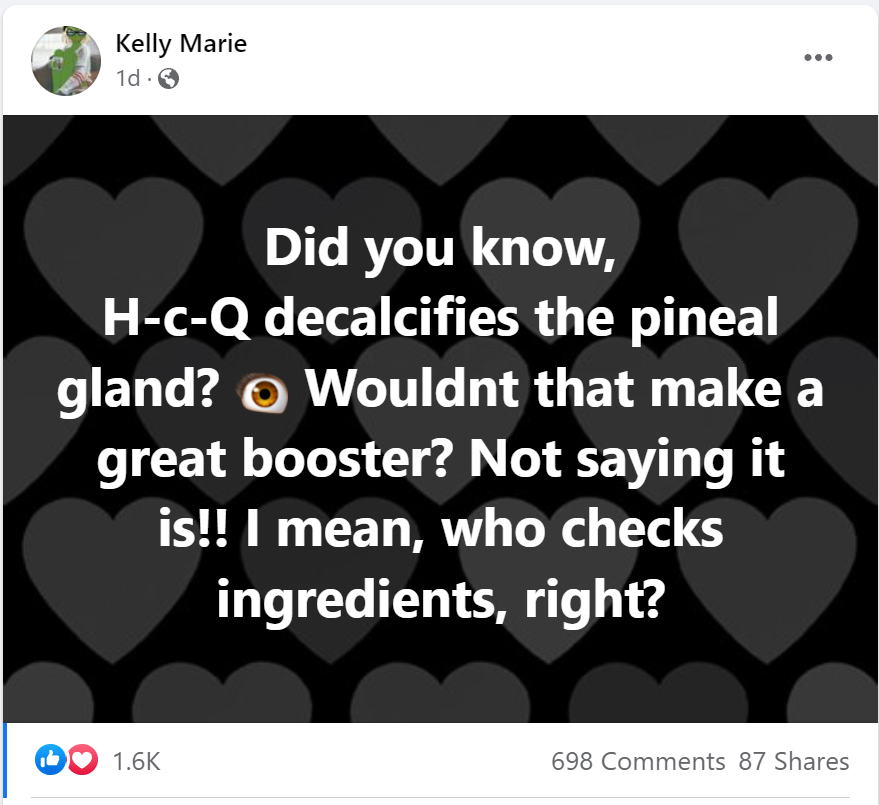Click the globe Public audience icon

click(169, 78)
